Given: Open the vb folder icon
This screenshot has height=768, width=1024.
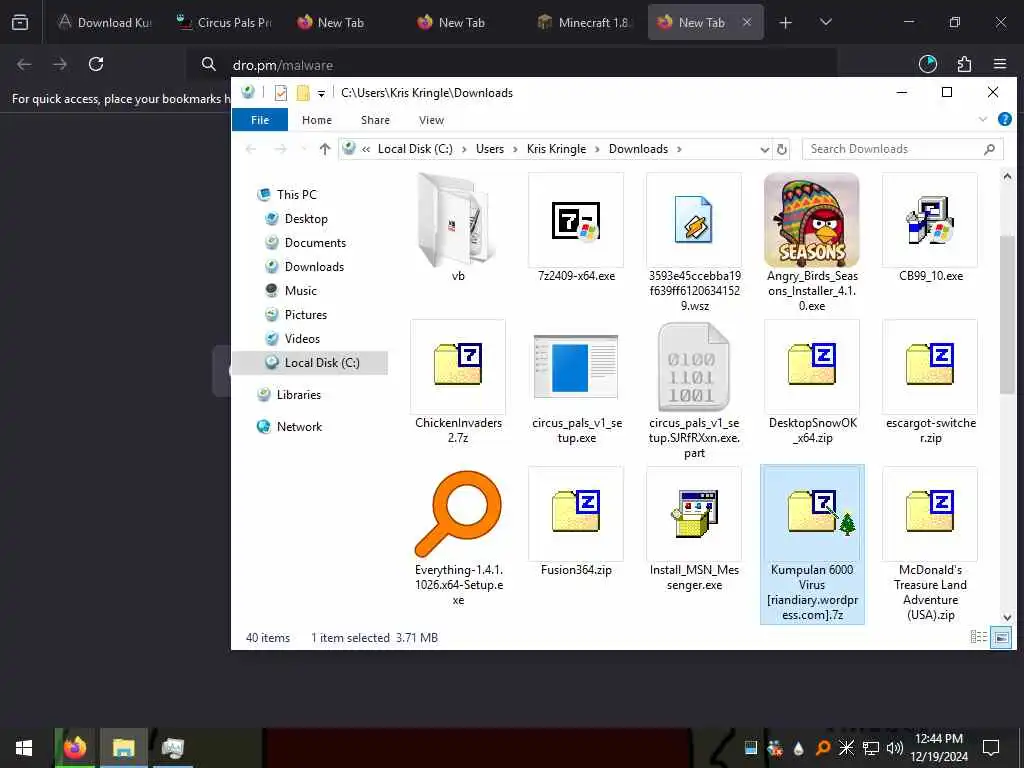Looking at the screenshot, I should tap(457, 220).
